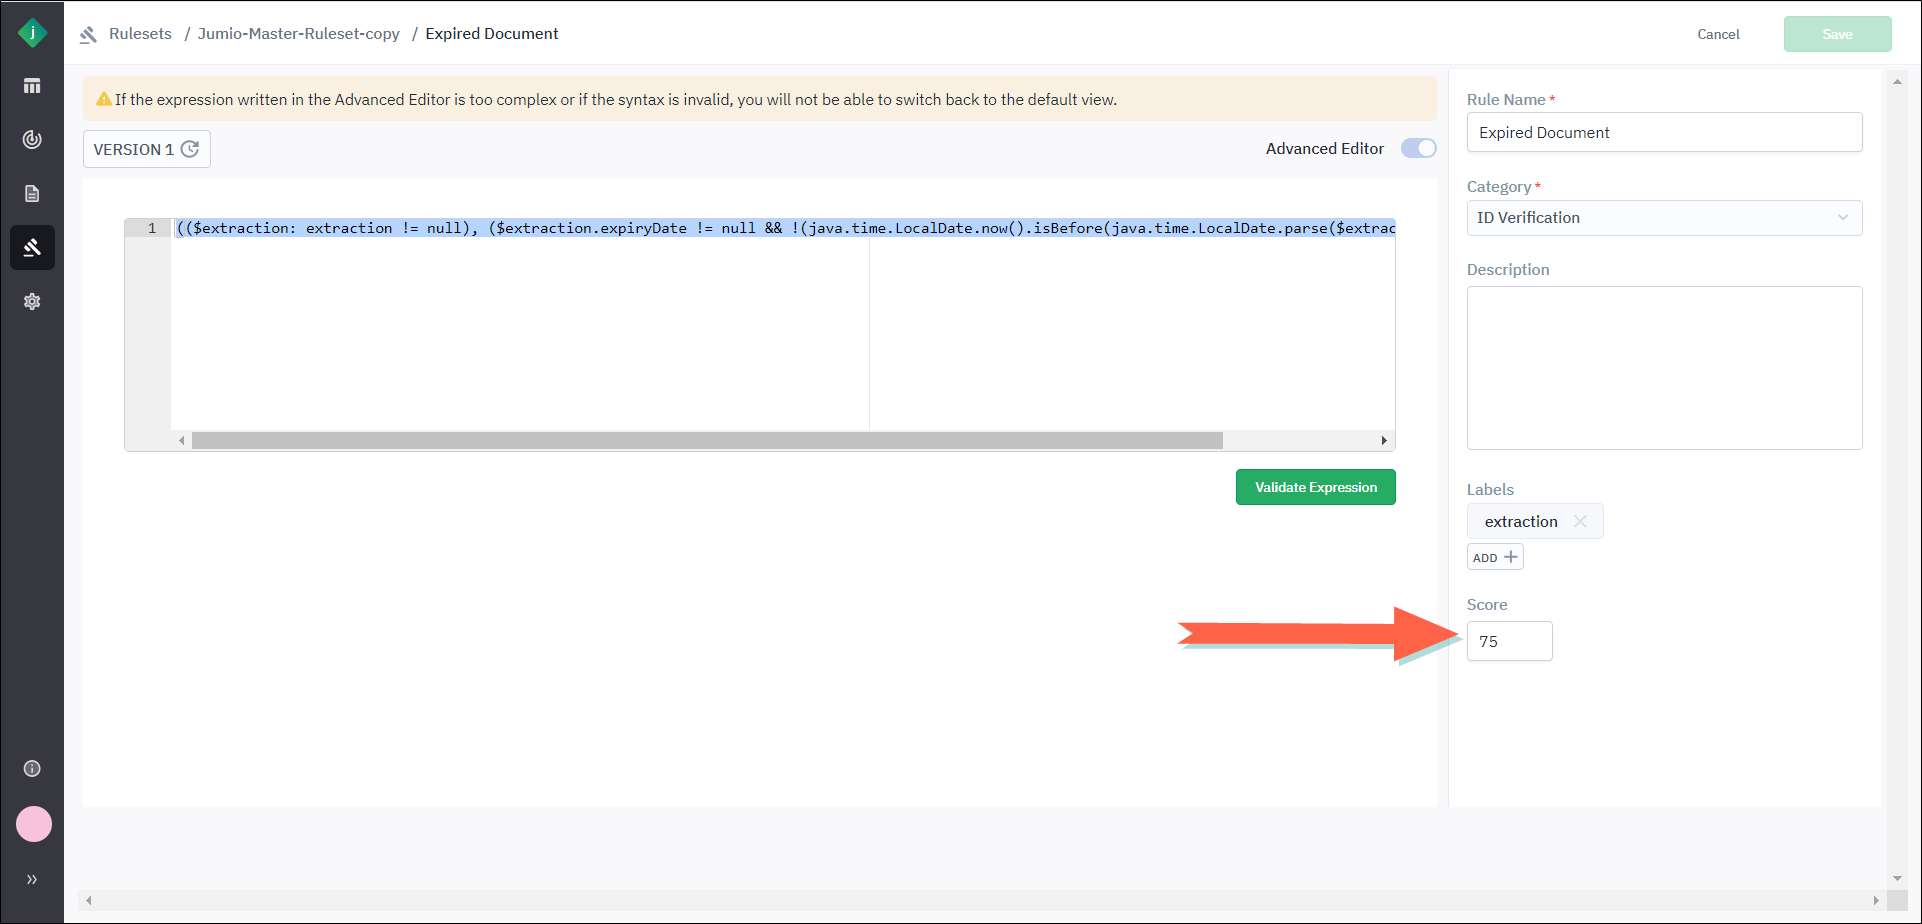The image size is (1922, 924).
Task: Open the settings gear sidebar icon
Action: click(x=32, y=301)
